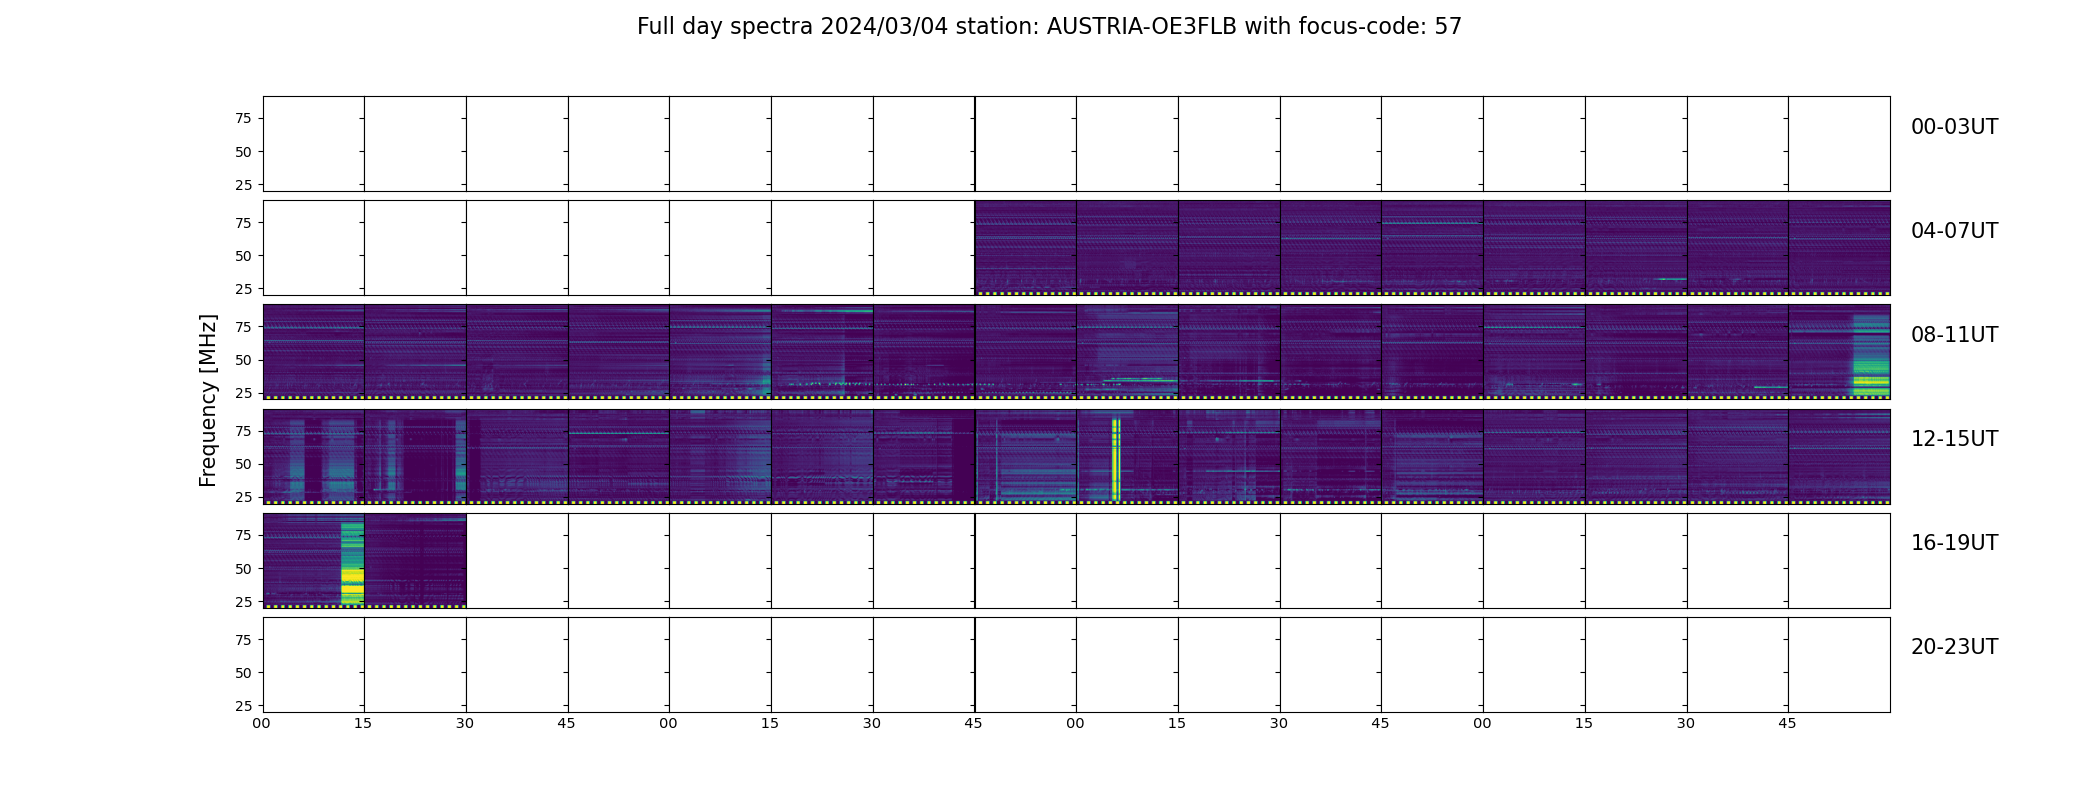Image resolution: width=2100 pixels, height=800 pixels.
Task: Click the striped first panel of the 12-15UT row
Action: (314, 456)
